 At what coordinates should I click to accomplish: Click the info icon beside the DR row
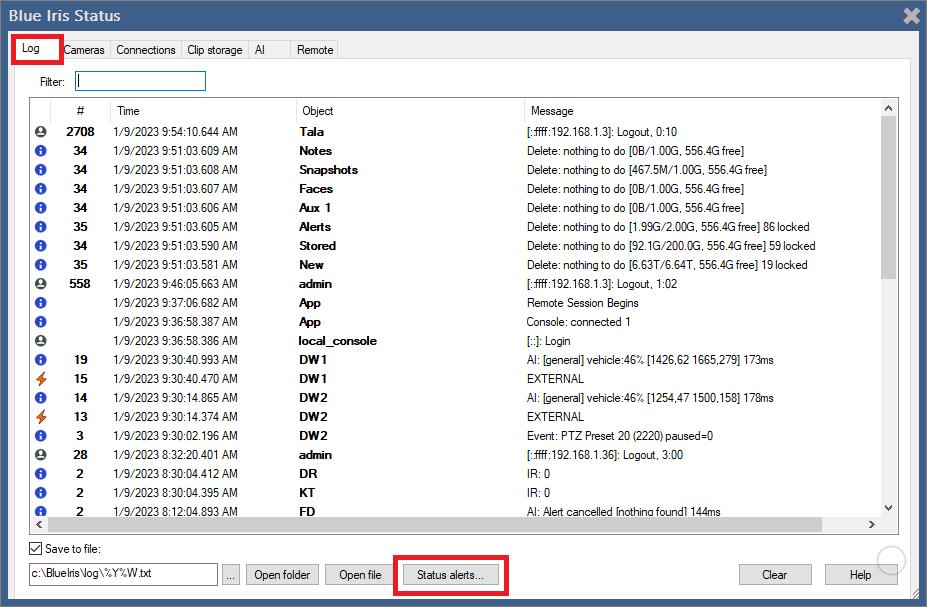pyautogui.click(x=40, y=474)
